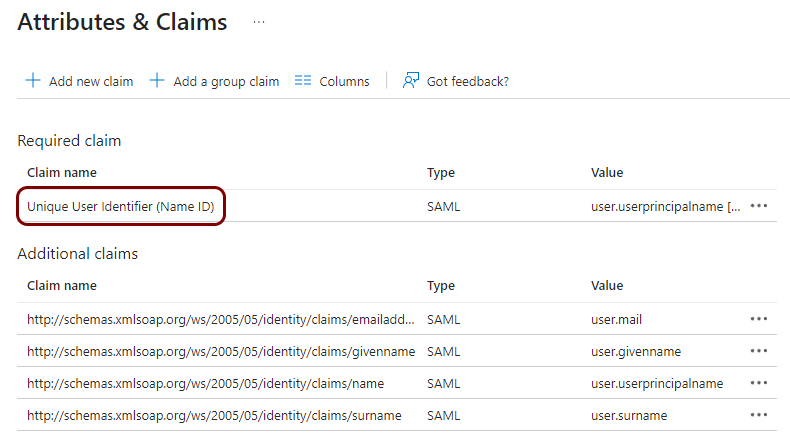This screenshot has width=790, height=448.
Task: Click the Add new claim button label
Action: 91,82
